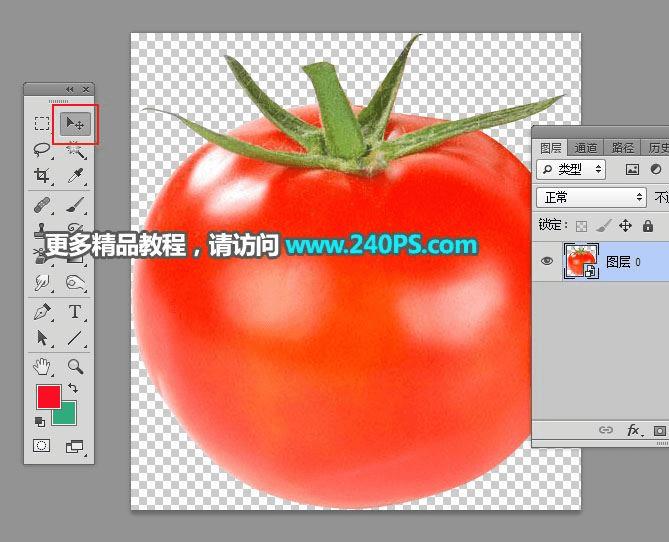Open the green background color picker

tap(68, 417)
